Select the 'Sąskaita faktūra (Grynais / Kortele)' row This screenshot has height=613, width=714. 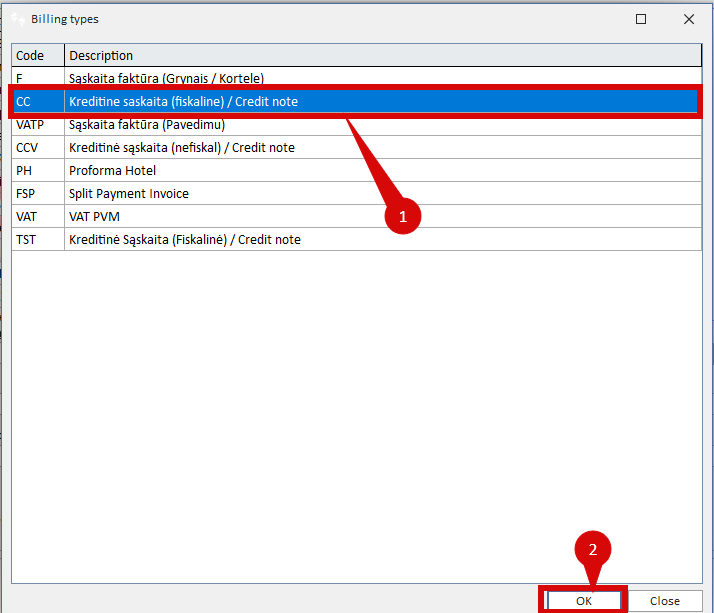click(357, 77)
